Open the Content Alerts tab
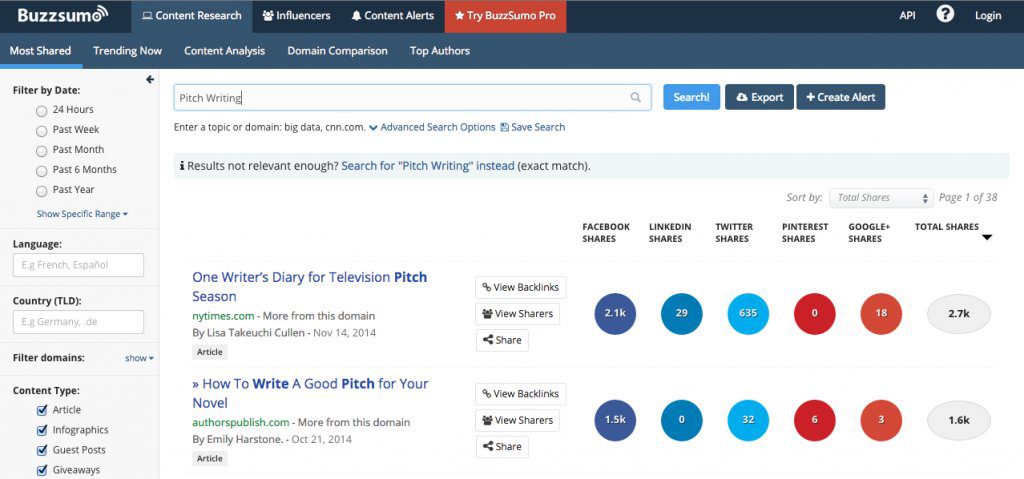This screenshot has width=1024, height=479. tap(392, 16)
